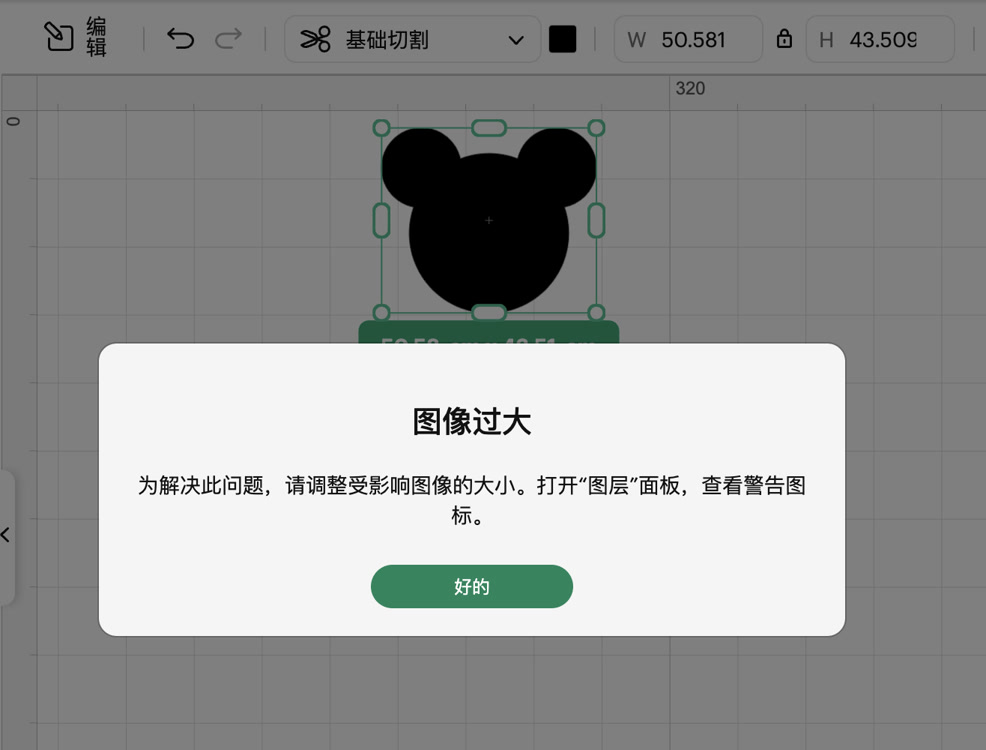Click the ruler label 320
986x750 pixels.
[x=690, y=88]
